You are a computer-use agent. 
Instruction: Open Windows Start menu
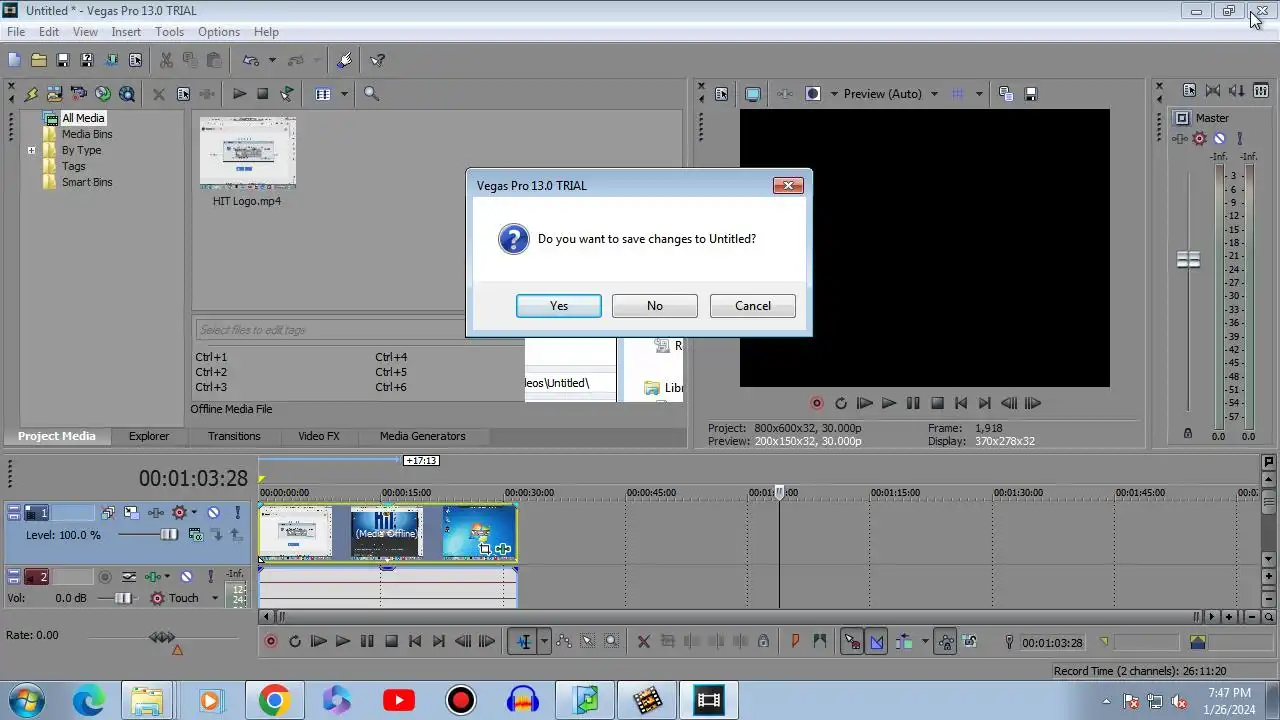coord(26,700)
